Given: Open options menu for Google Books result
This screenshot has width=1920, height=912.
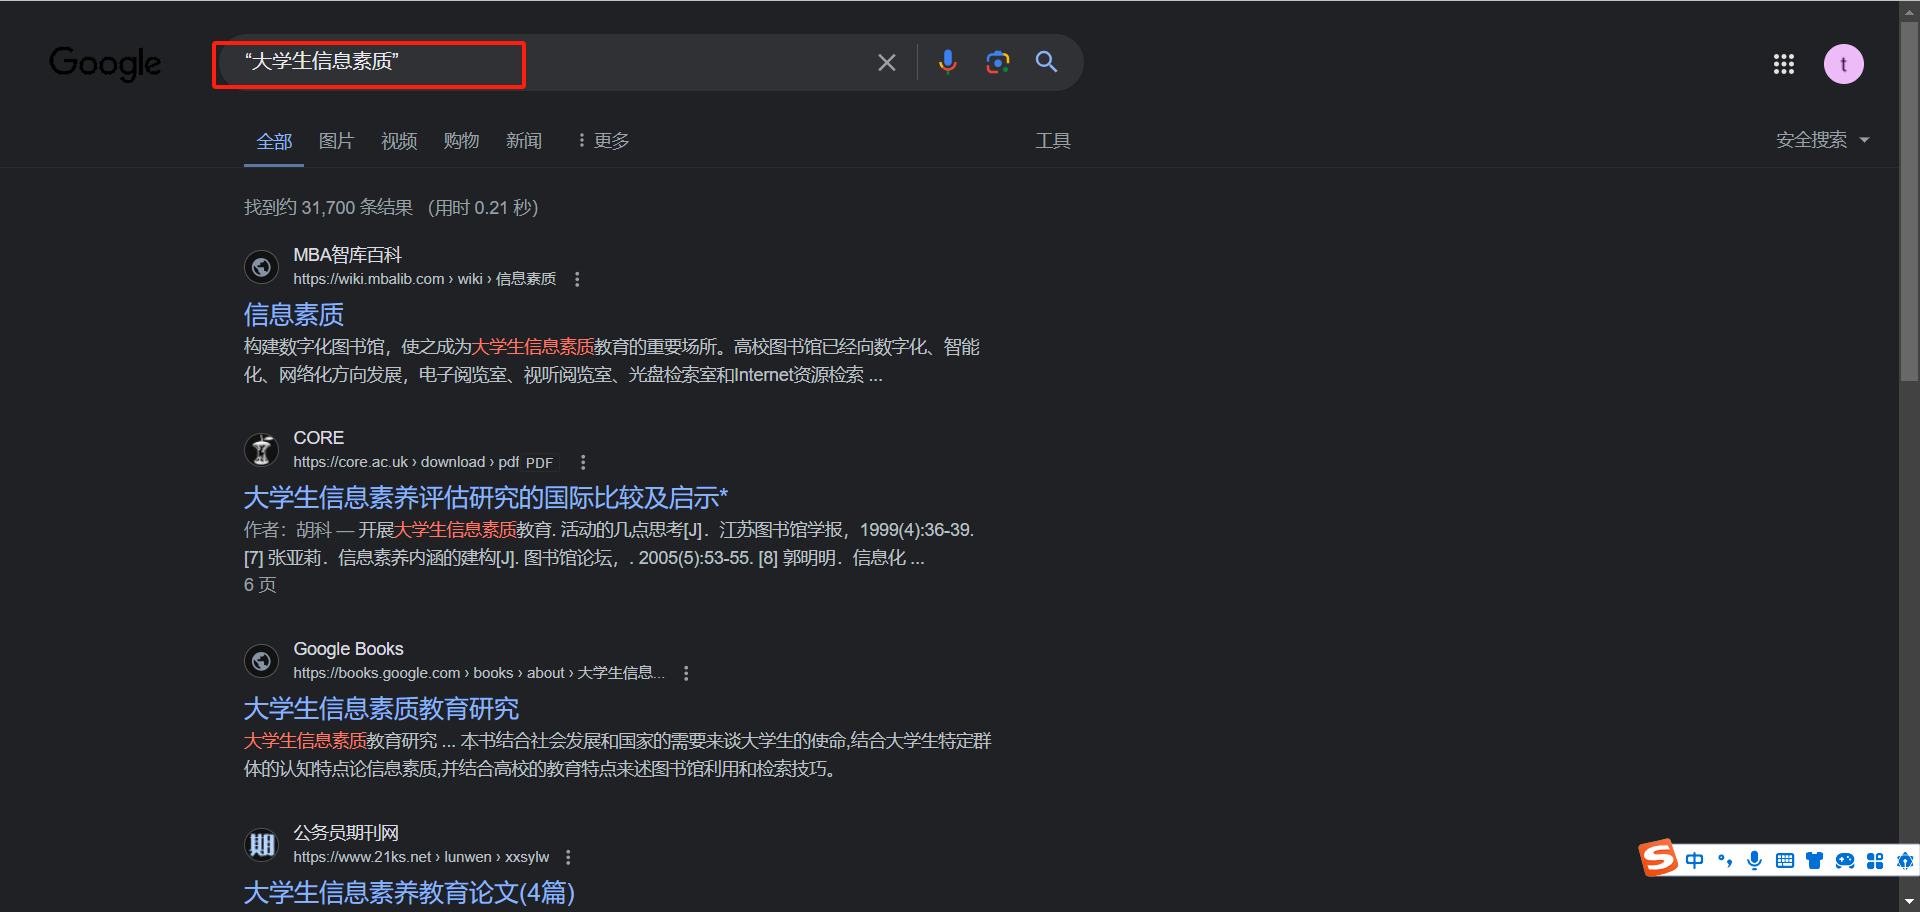Looking at the screenshot, I should coord(686,673).
